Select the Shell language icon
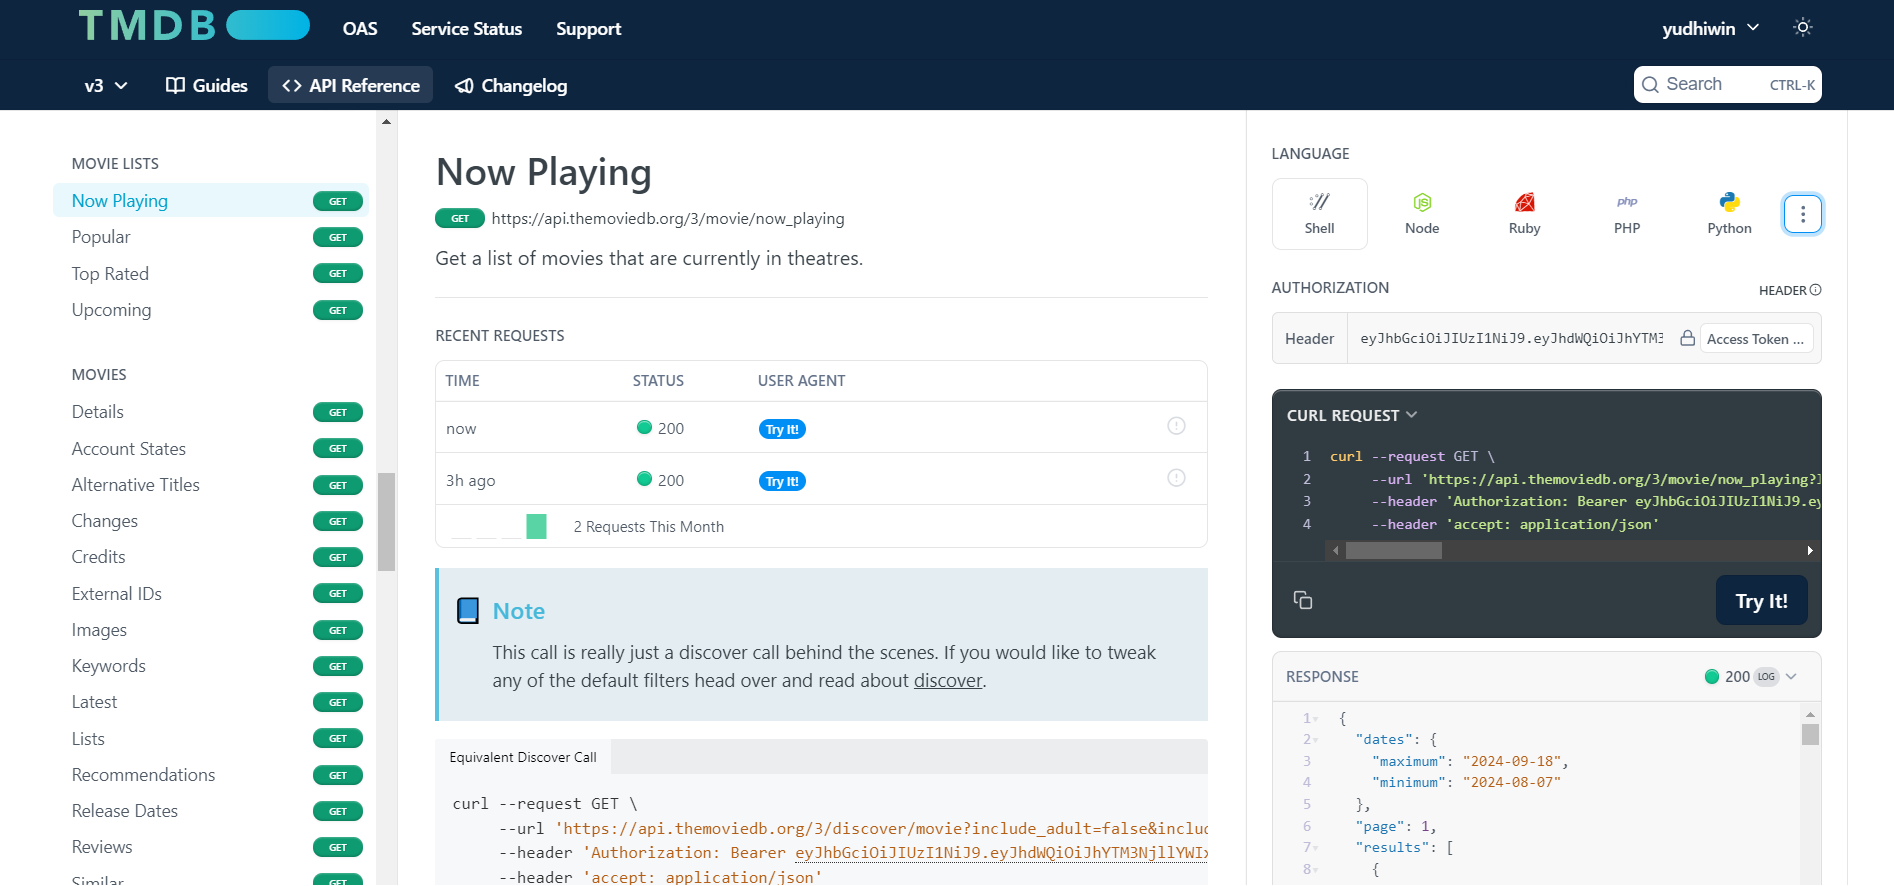This screenshot has width=1894, height=886. 1320,214
